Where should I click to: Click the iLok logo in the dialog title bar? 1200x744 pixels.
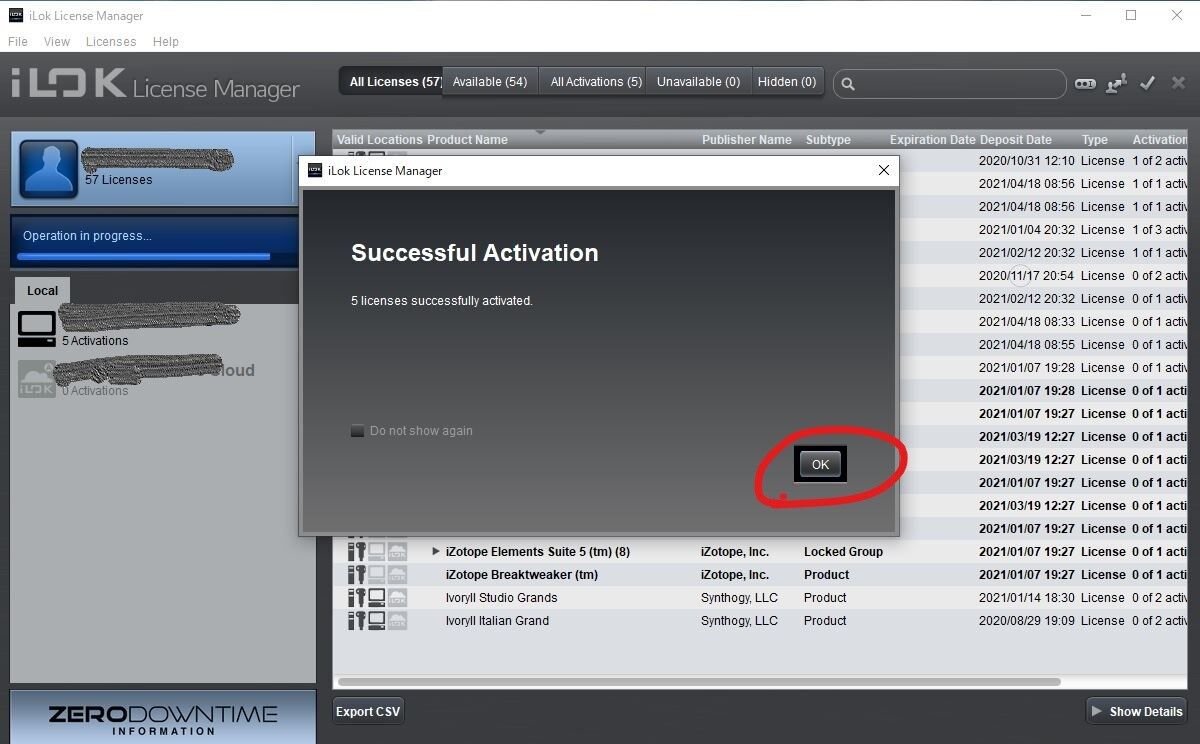(x=315, y=170)
